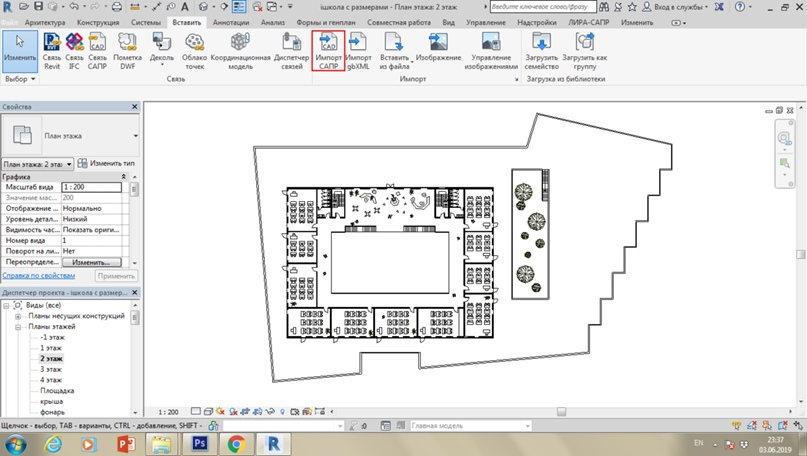Click the Изменить тип button
Screen dimensions: 807x456
106,163
